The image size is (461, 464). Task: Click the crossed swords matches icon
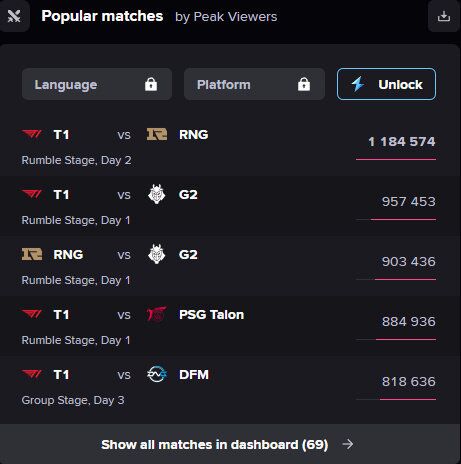14,16
